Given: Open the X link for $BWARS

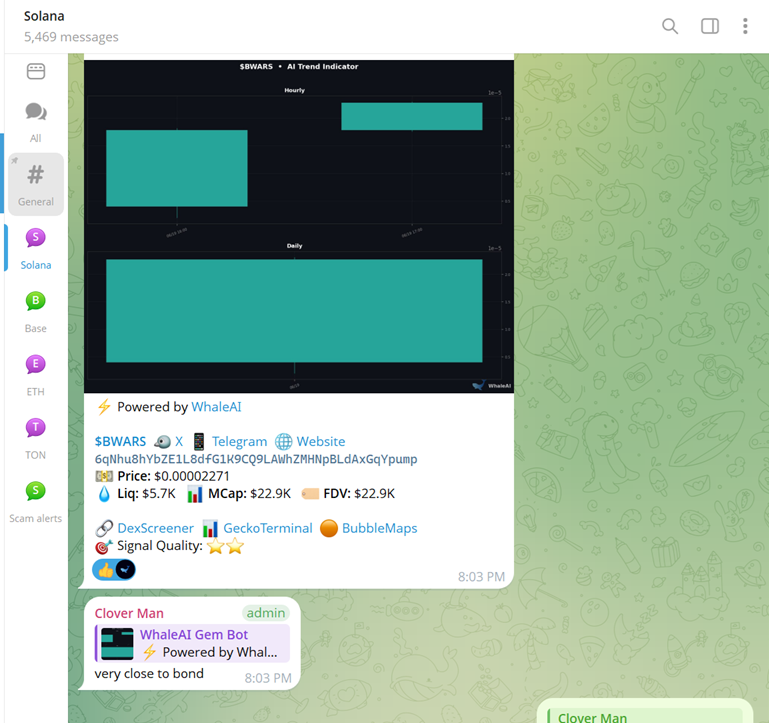Looking at the screenshot, I should click(179, 441).
